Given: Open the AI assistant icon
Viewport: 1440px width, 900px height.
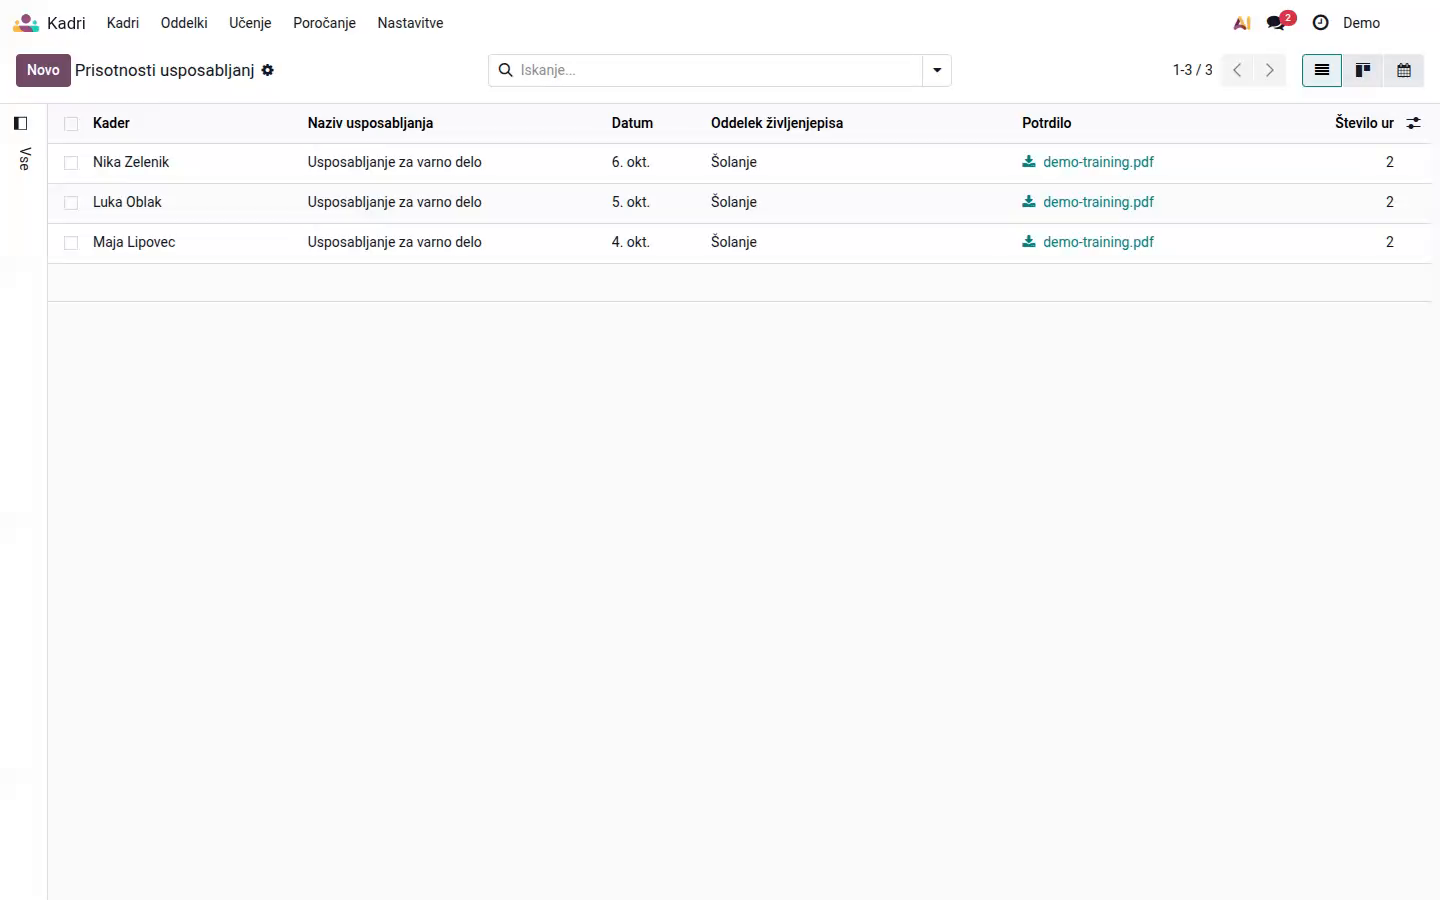Looking at the screenshot, I should coord(1242,22).
